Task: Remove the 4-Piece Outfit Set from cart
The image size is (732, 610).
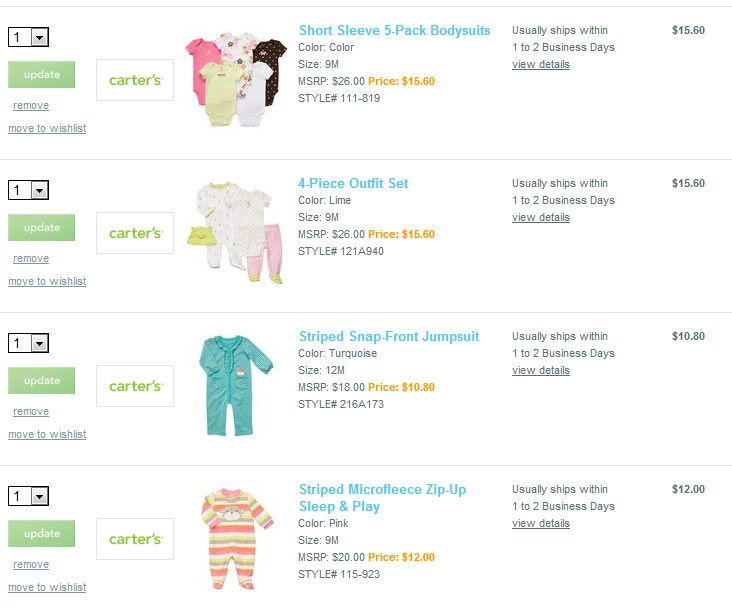Action: click(31, 258)
